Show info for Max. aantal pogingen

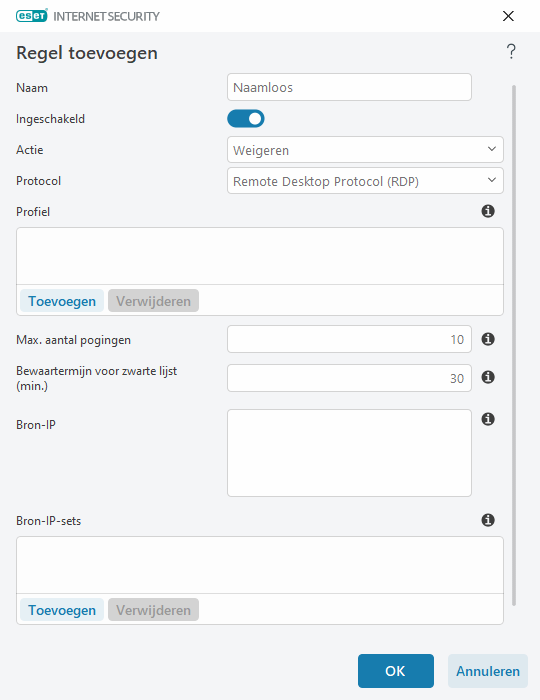point(488,339)
